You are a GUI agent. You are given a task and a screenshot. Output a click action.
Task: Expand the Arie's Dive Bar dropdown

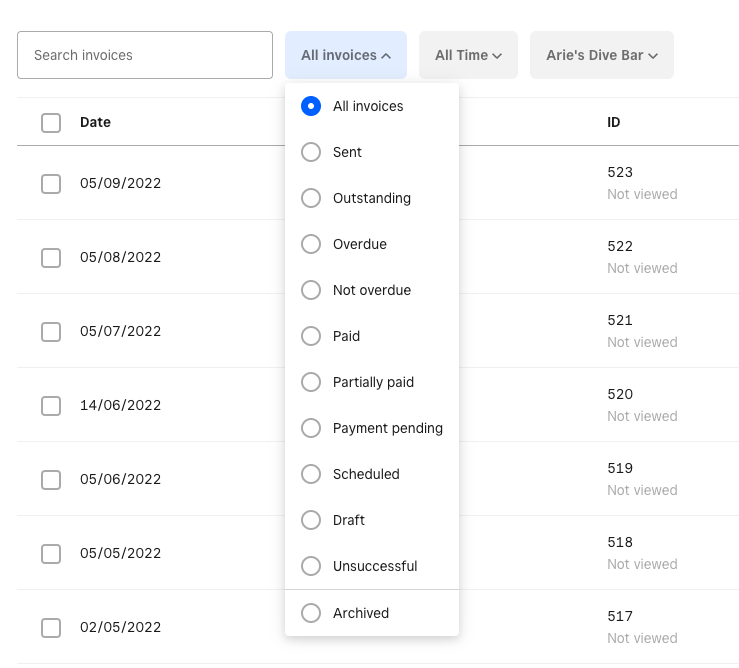click(601, 55)
